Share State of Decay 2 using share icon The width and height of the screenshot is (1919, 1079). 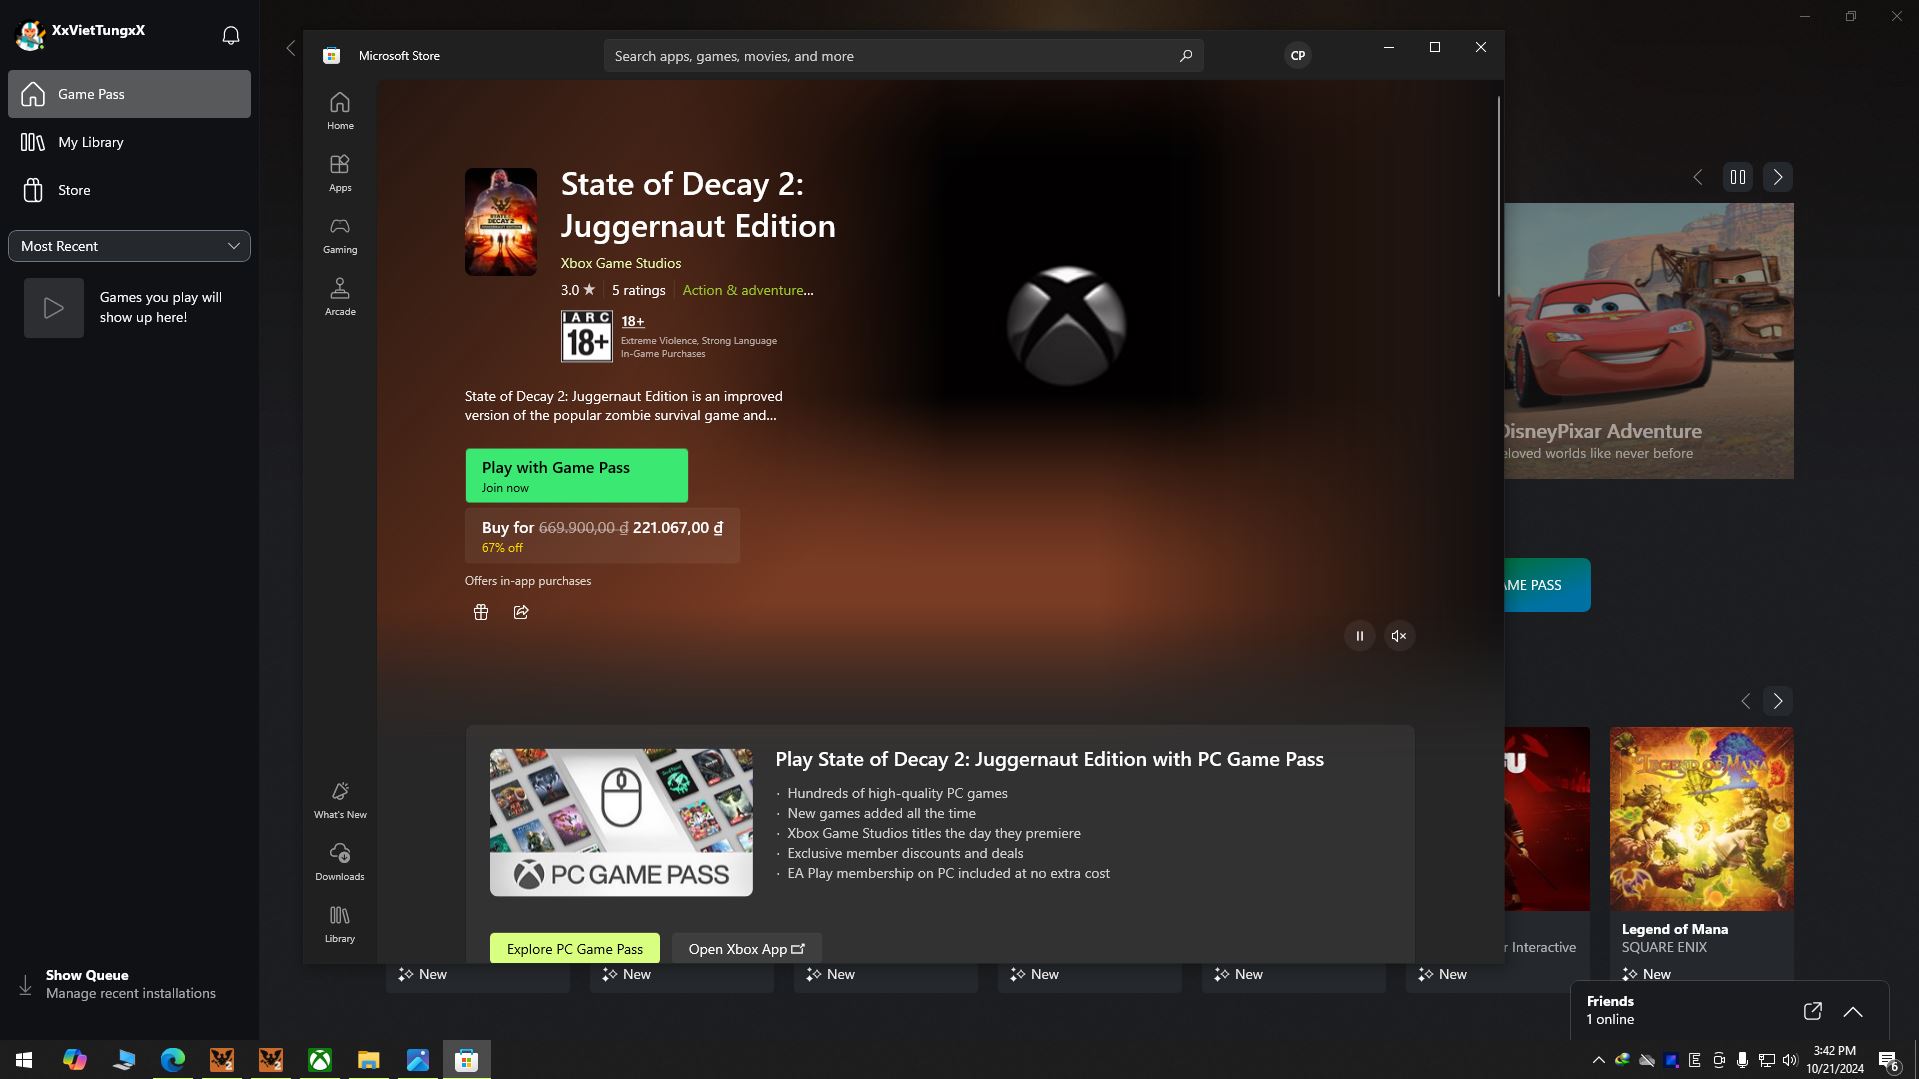[521, 611]
